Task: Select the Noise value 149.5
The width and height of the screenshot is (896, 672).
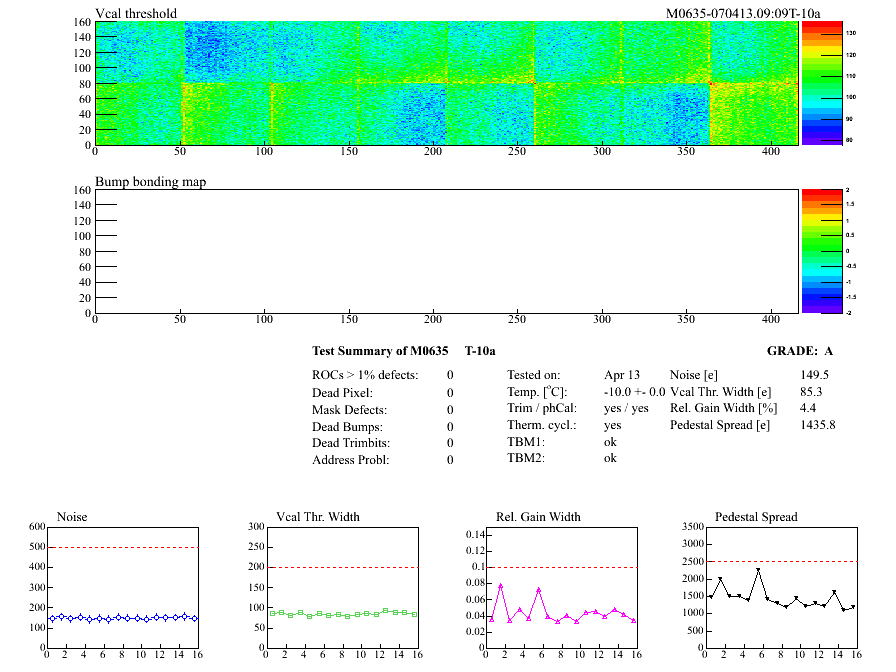Action: pos(814,375)
